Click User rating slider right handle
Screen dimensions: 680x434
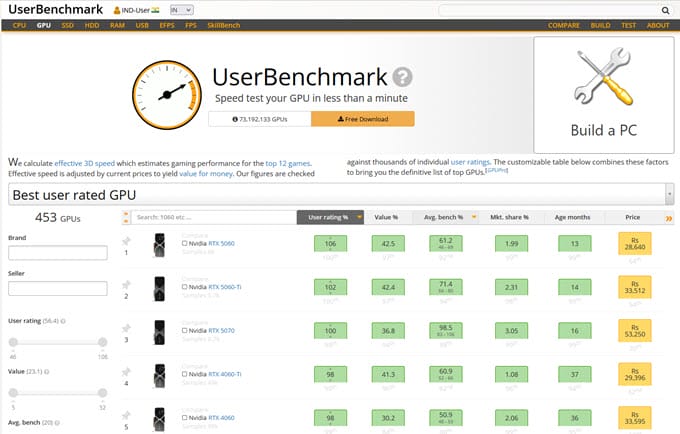[103, 342]
